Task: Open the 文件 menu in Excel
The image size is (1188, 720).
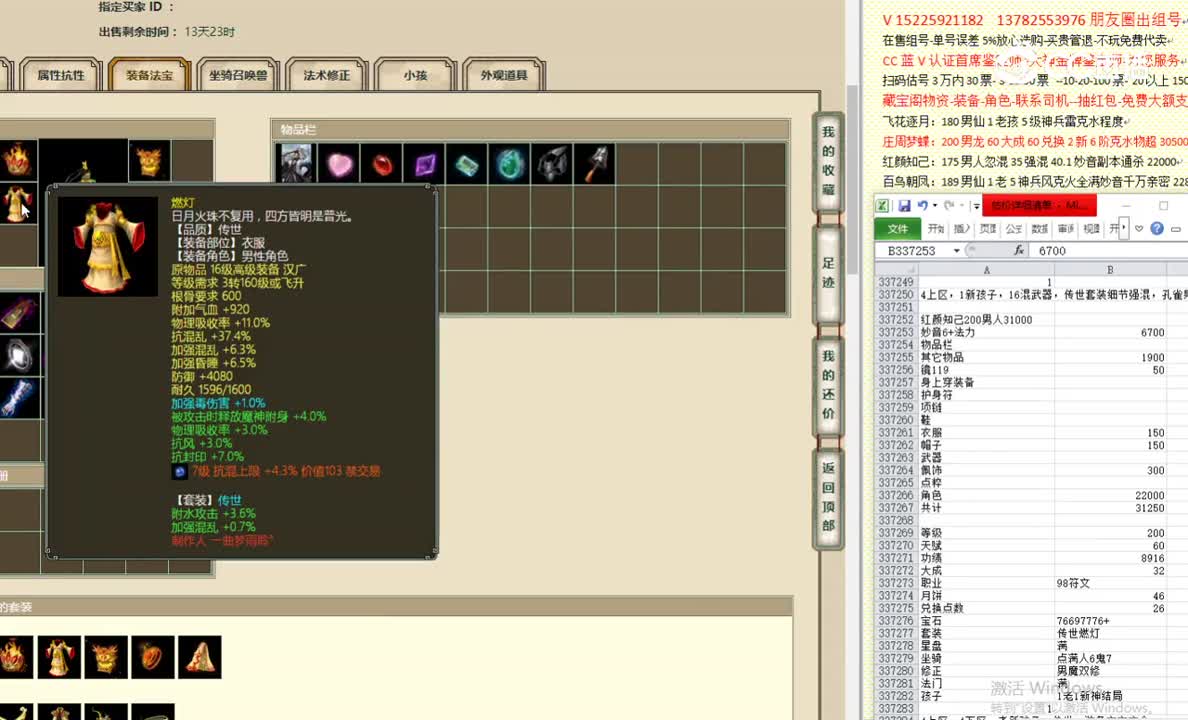Action: [x=898, y=228]
